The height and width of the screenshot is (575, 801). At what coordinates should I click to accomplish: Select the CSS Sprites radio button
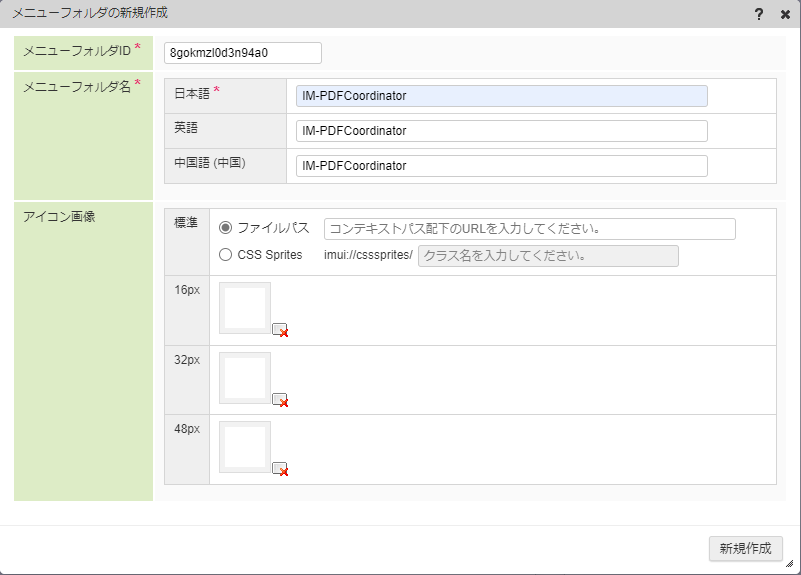(226, 255)
